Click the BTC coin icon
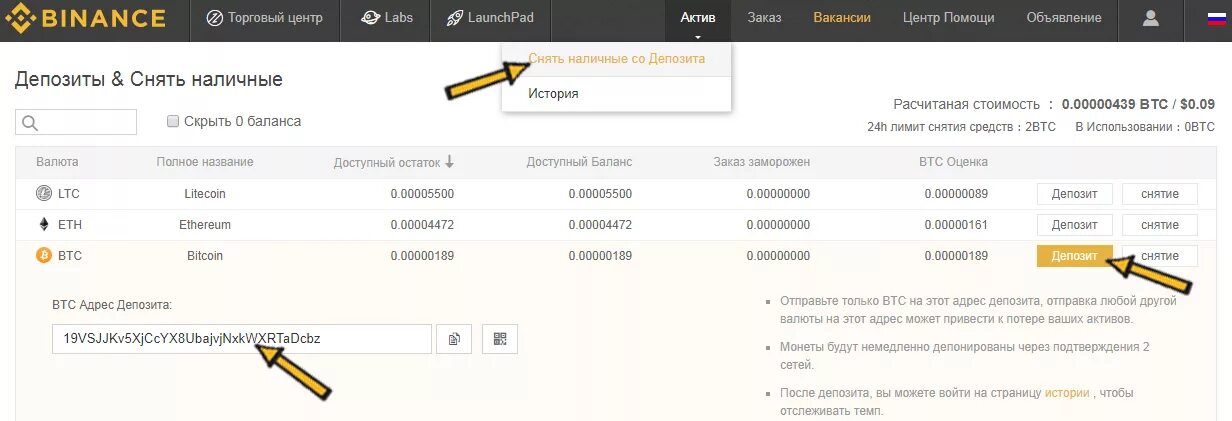The image size is (1232, 421). [x=43, y=256]
